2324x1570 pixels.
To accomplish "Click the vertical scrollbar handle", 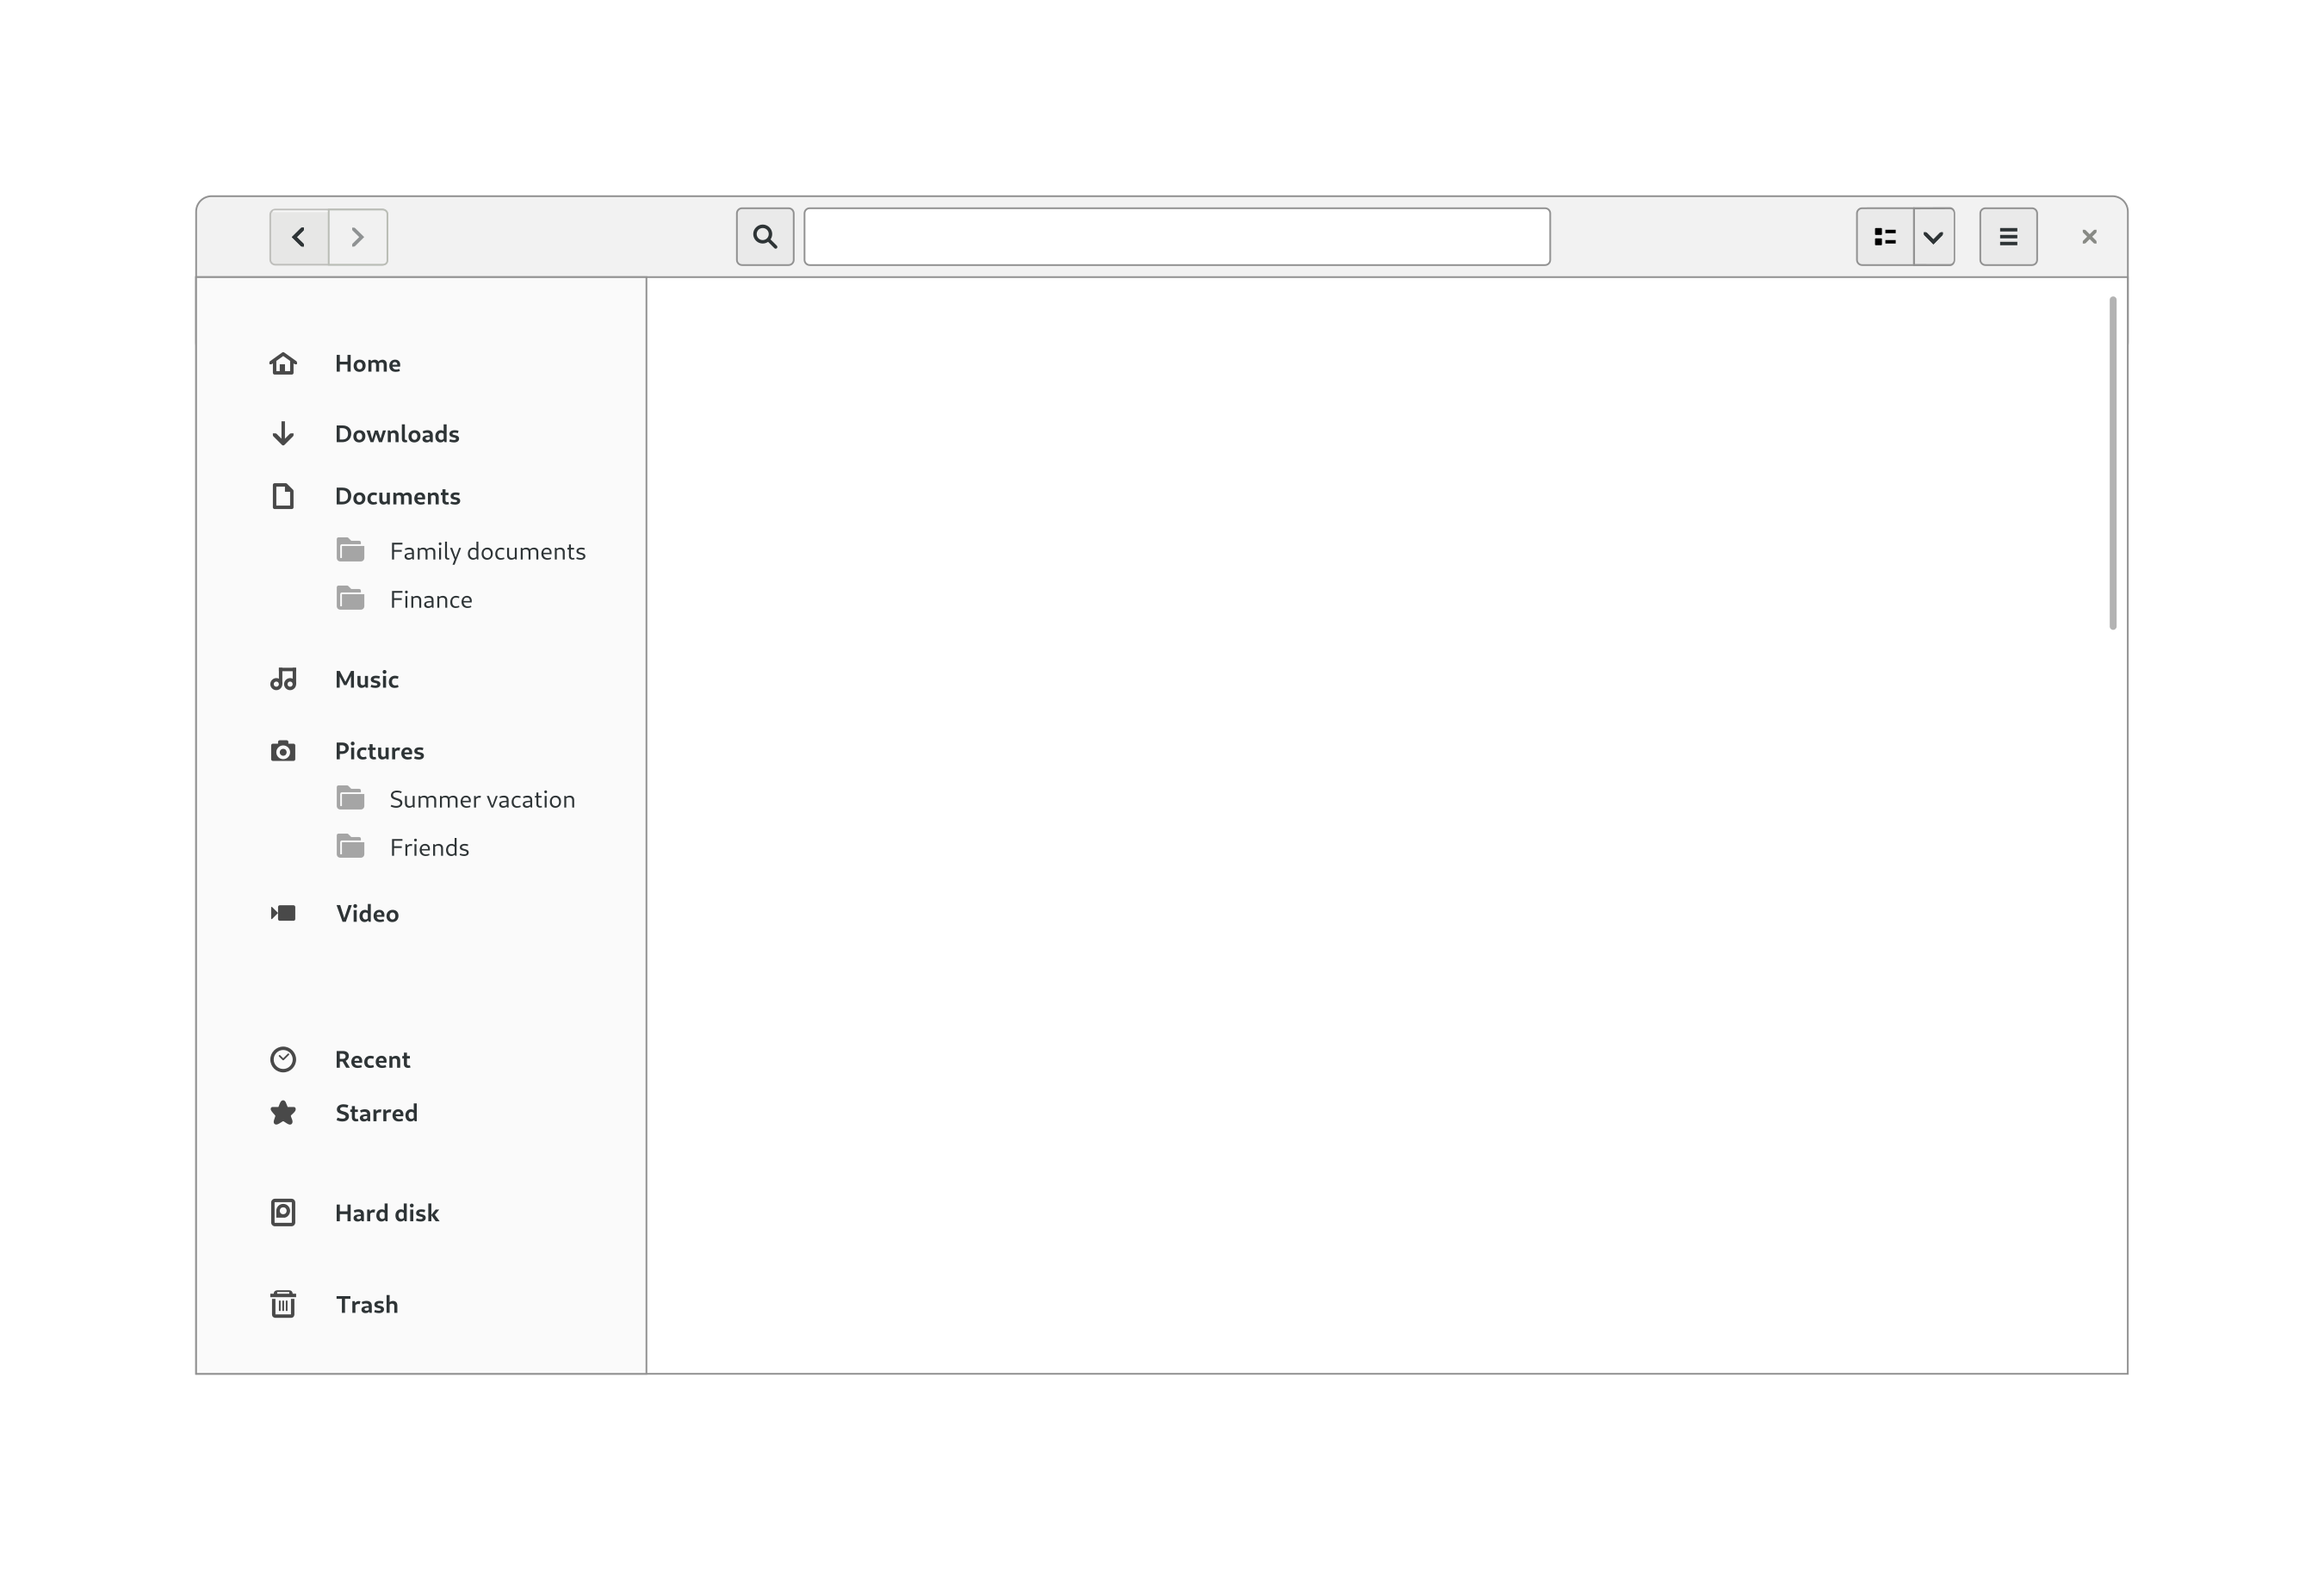I will coord(2113,463).
